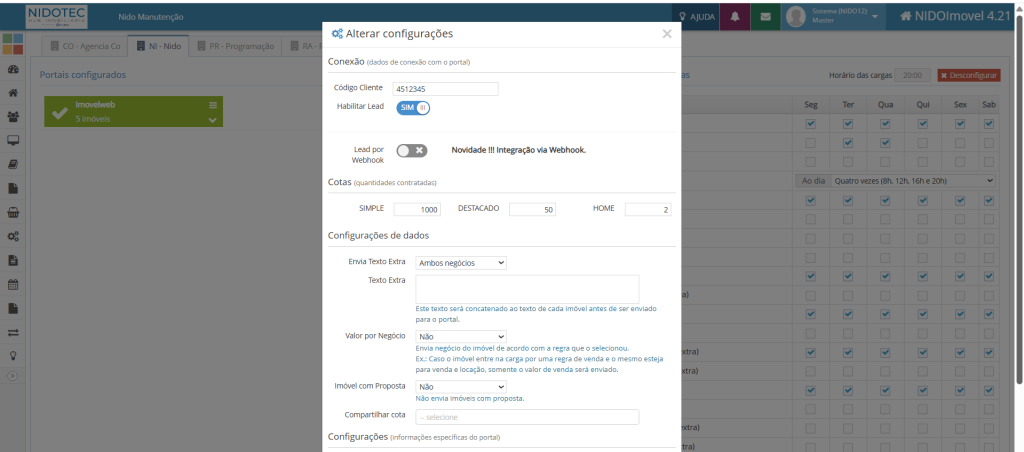Toggle the Habilitar Lead switch
The width and height of the screenshot is (1024, 452).
point(413,107)
